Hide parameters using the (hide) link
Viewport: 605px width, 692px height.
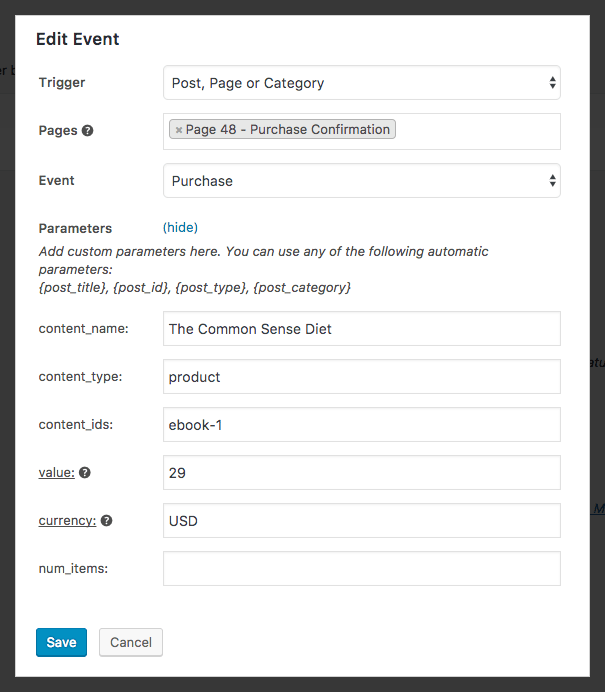coord(180,228)
